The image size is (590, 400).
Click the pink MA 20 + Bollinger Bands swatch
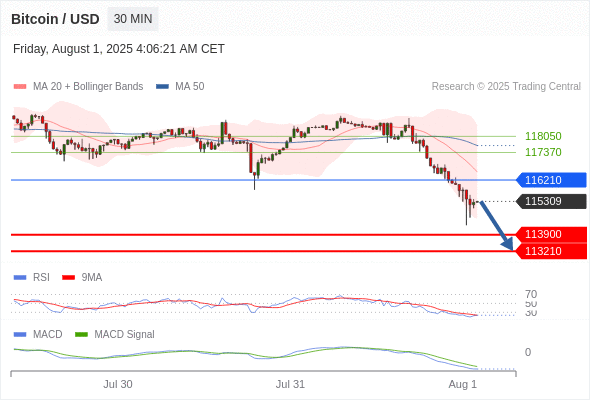point(20,87)
